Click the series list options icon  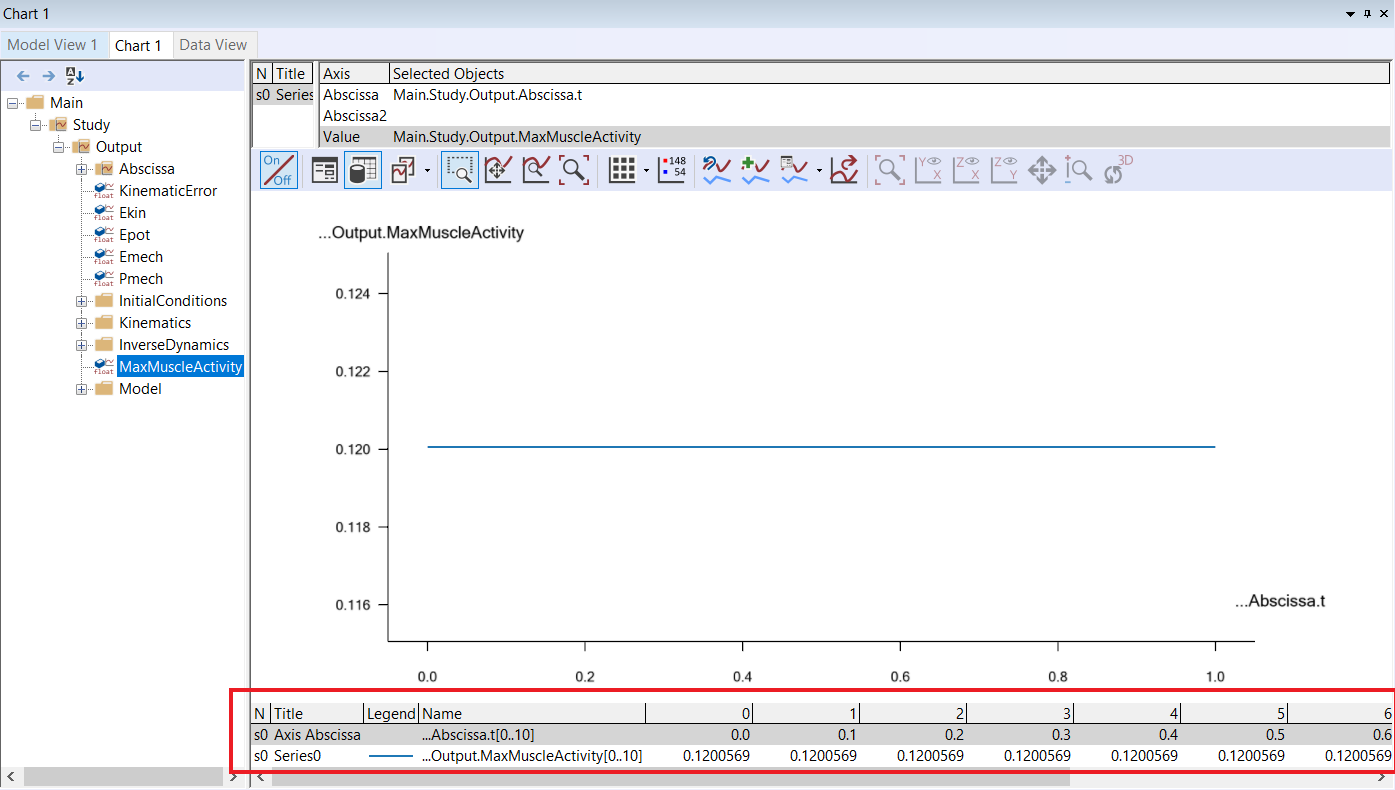click(x=794, y=170)
